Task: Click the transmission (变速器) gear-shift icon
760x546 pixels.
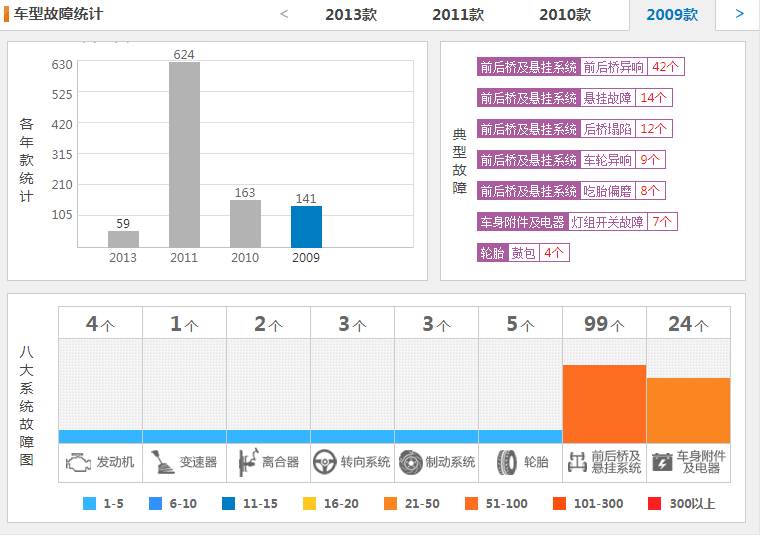Action: point(162,462)
